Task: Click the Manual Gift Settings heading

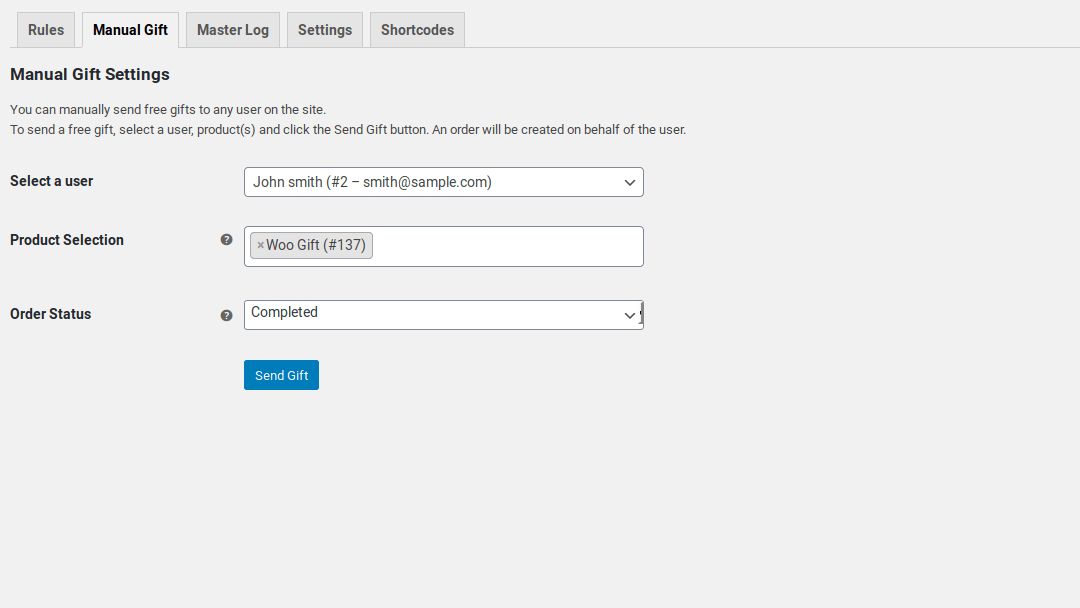Action: [x=89, y=74]
